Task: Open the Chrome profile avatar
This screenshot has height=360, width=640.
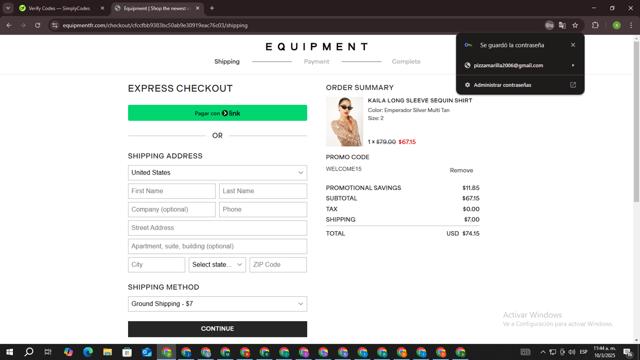Action: [x=616, y=25]
